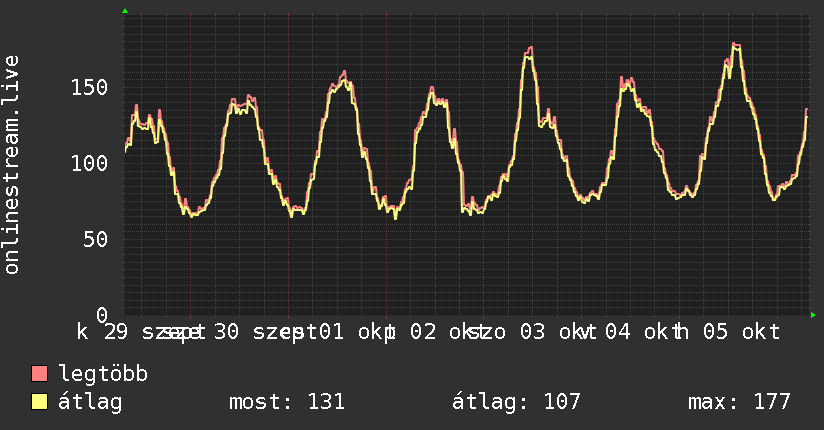Viewport: 824px width, 430px height.
Task: Click the legtöbb legend label
Action: click(103, 374)
